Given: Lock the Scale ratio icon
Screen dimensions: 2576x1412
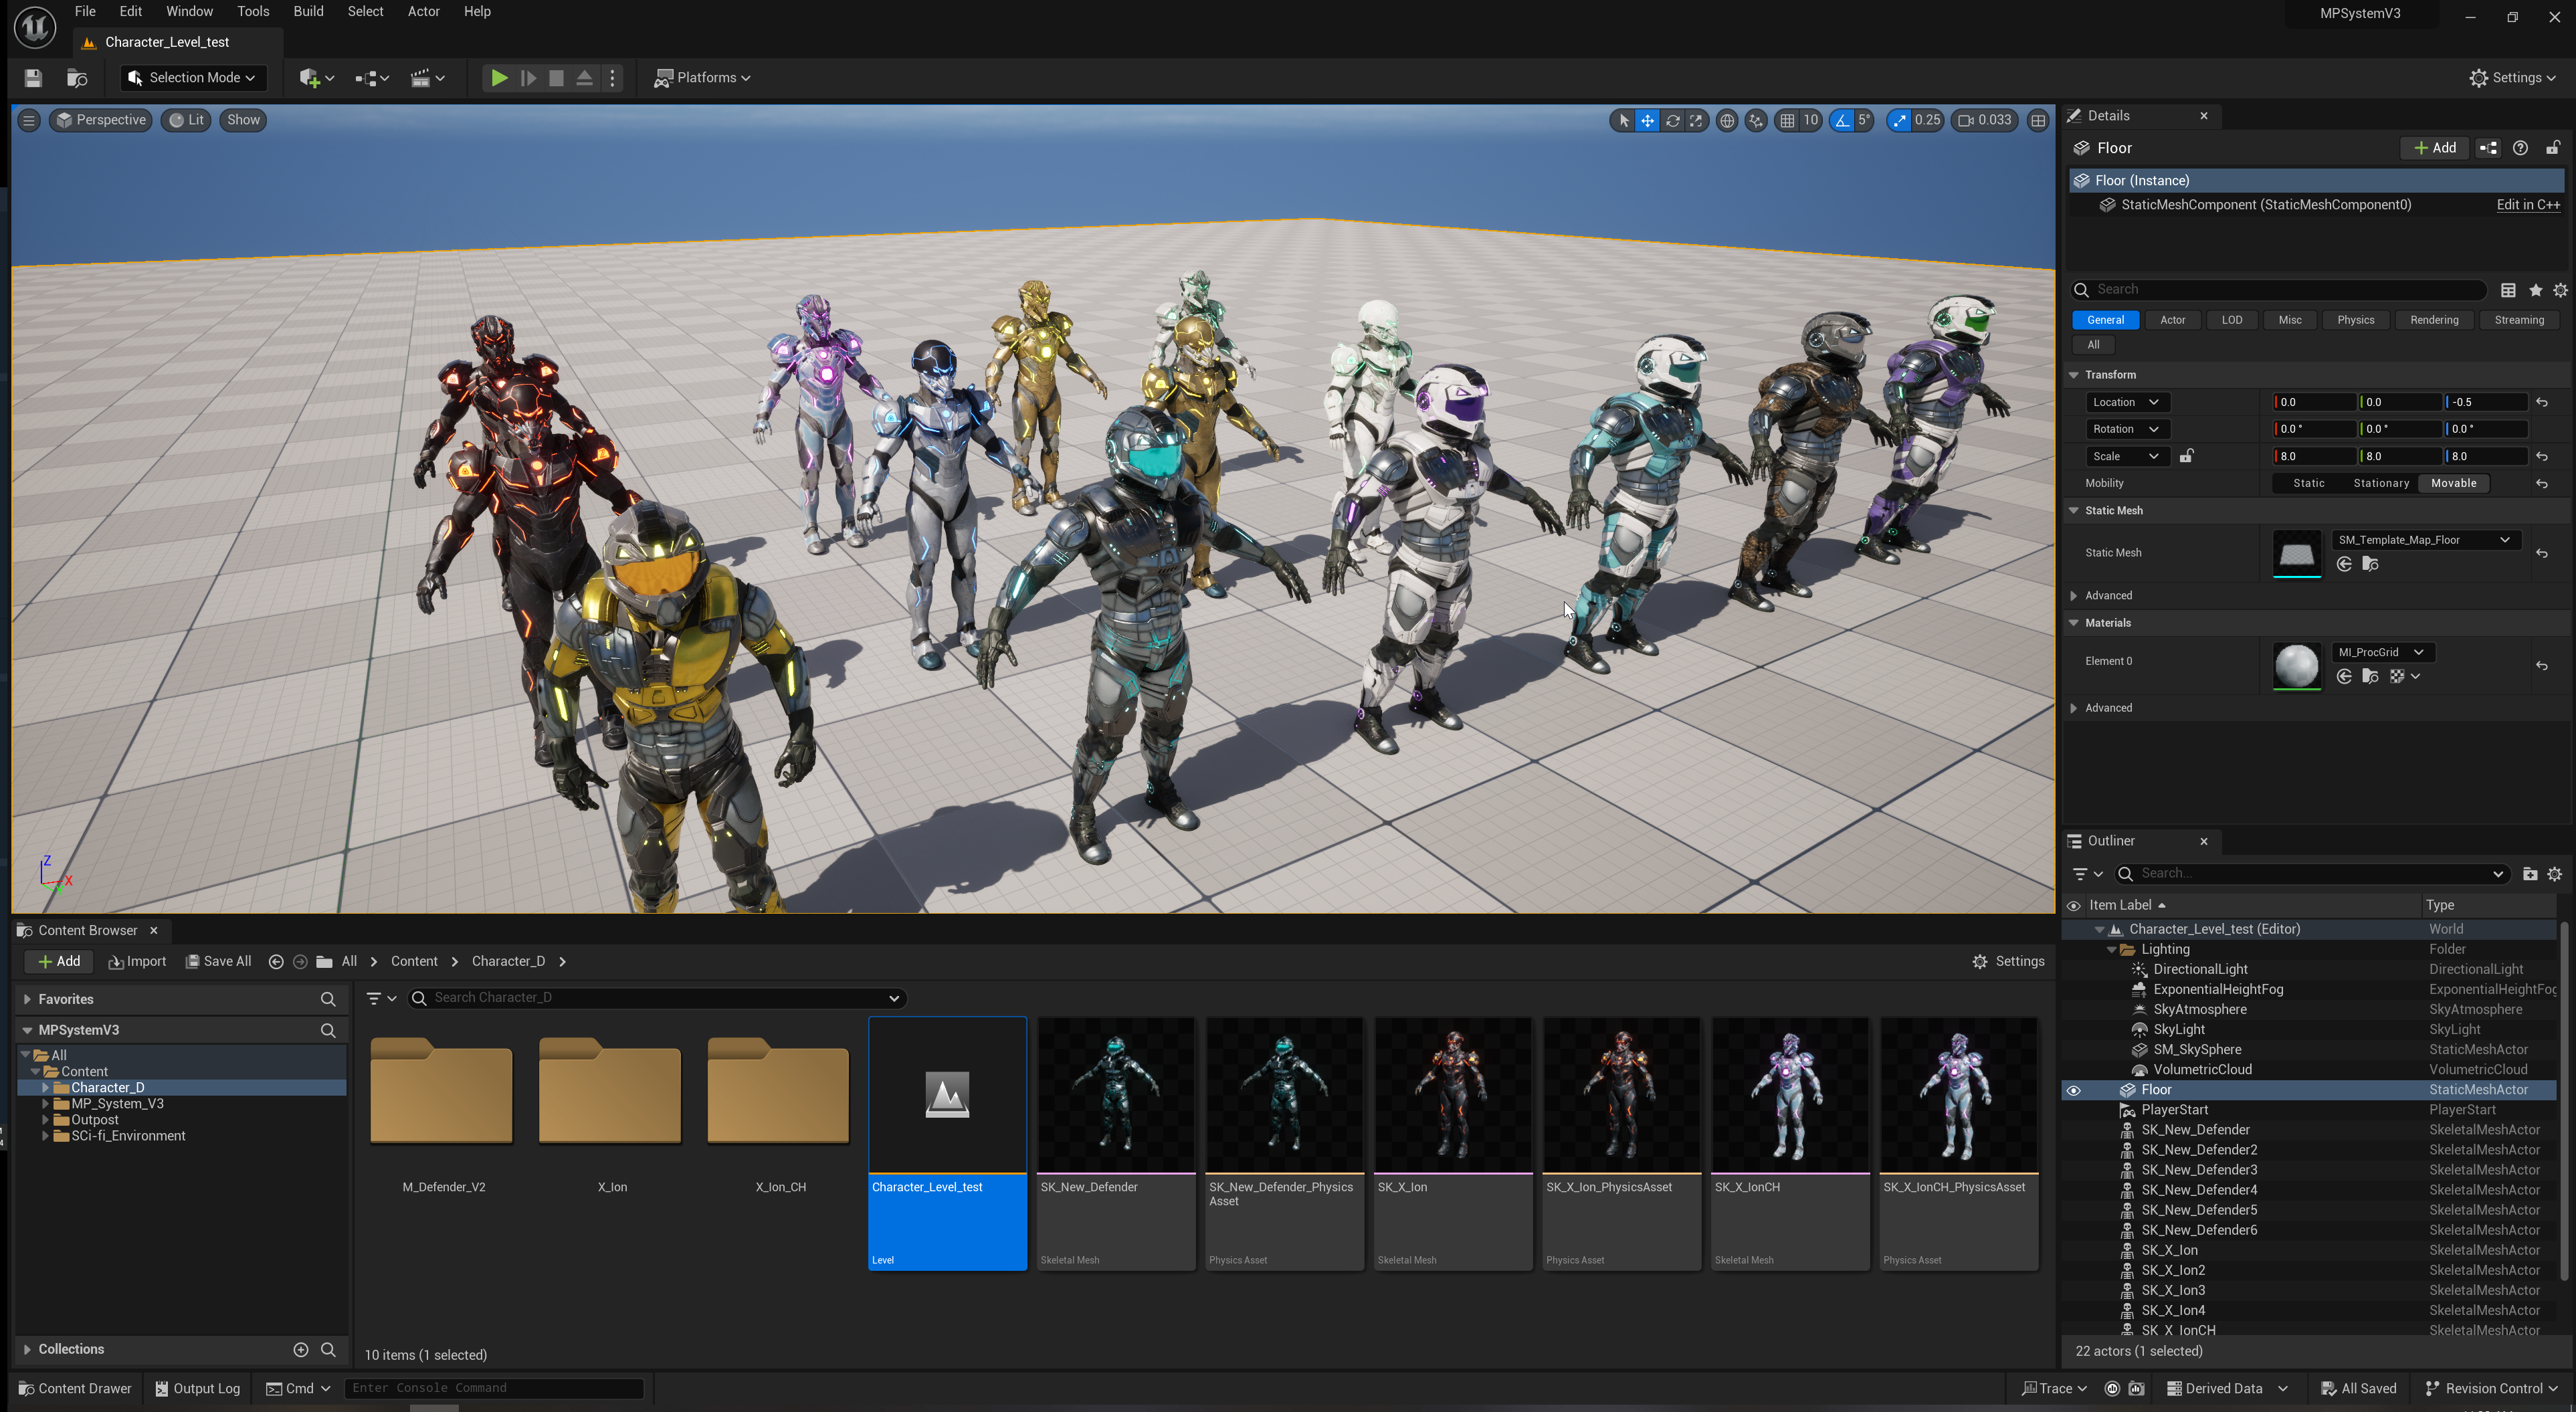Looking at the screenshot, I should point(2187,456).
